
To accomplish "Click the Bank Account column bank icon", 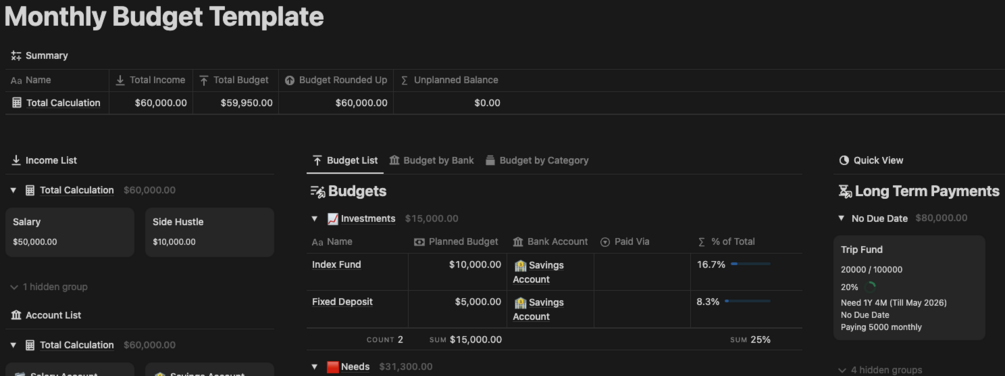I will (x=519, y=242).
